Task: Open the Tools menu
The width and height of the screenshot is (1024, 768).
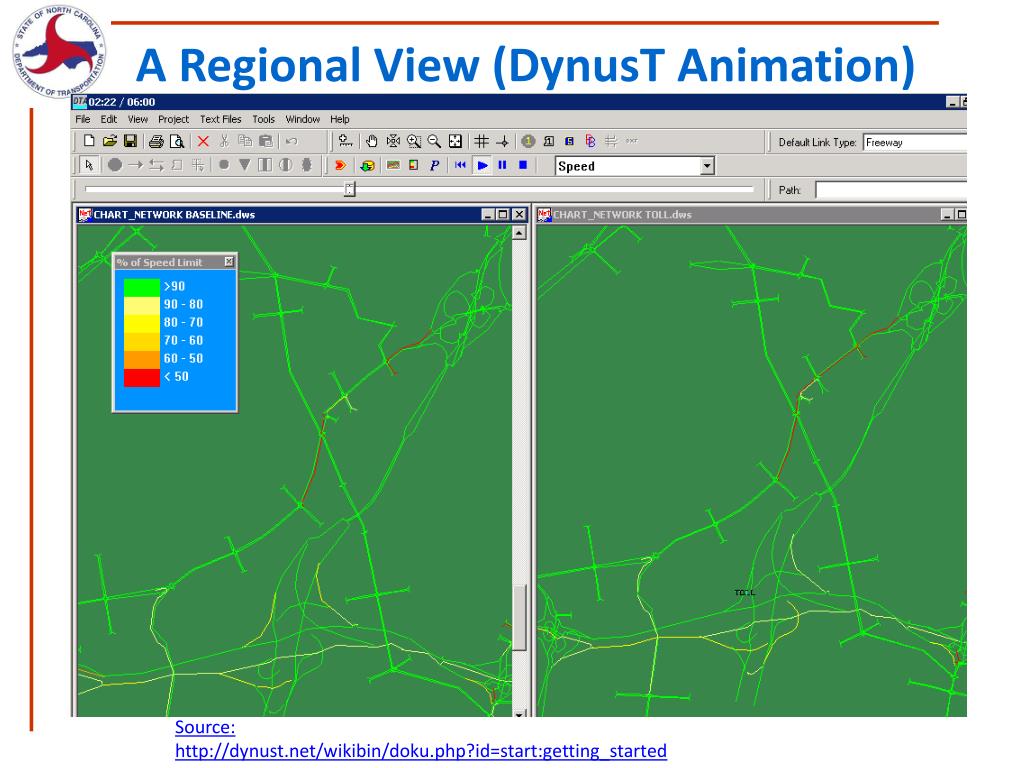Action: pyautogui.click(x=263, y=119)
